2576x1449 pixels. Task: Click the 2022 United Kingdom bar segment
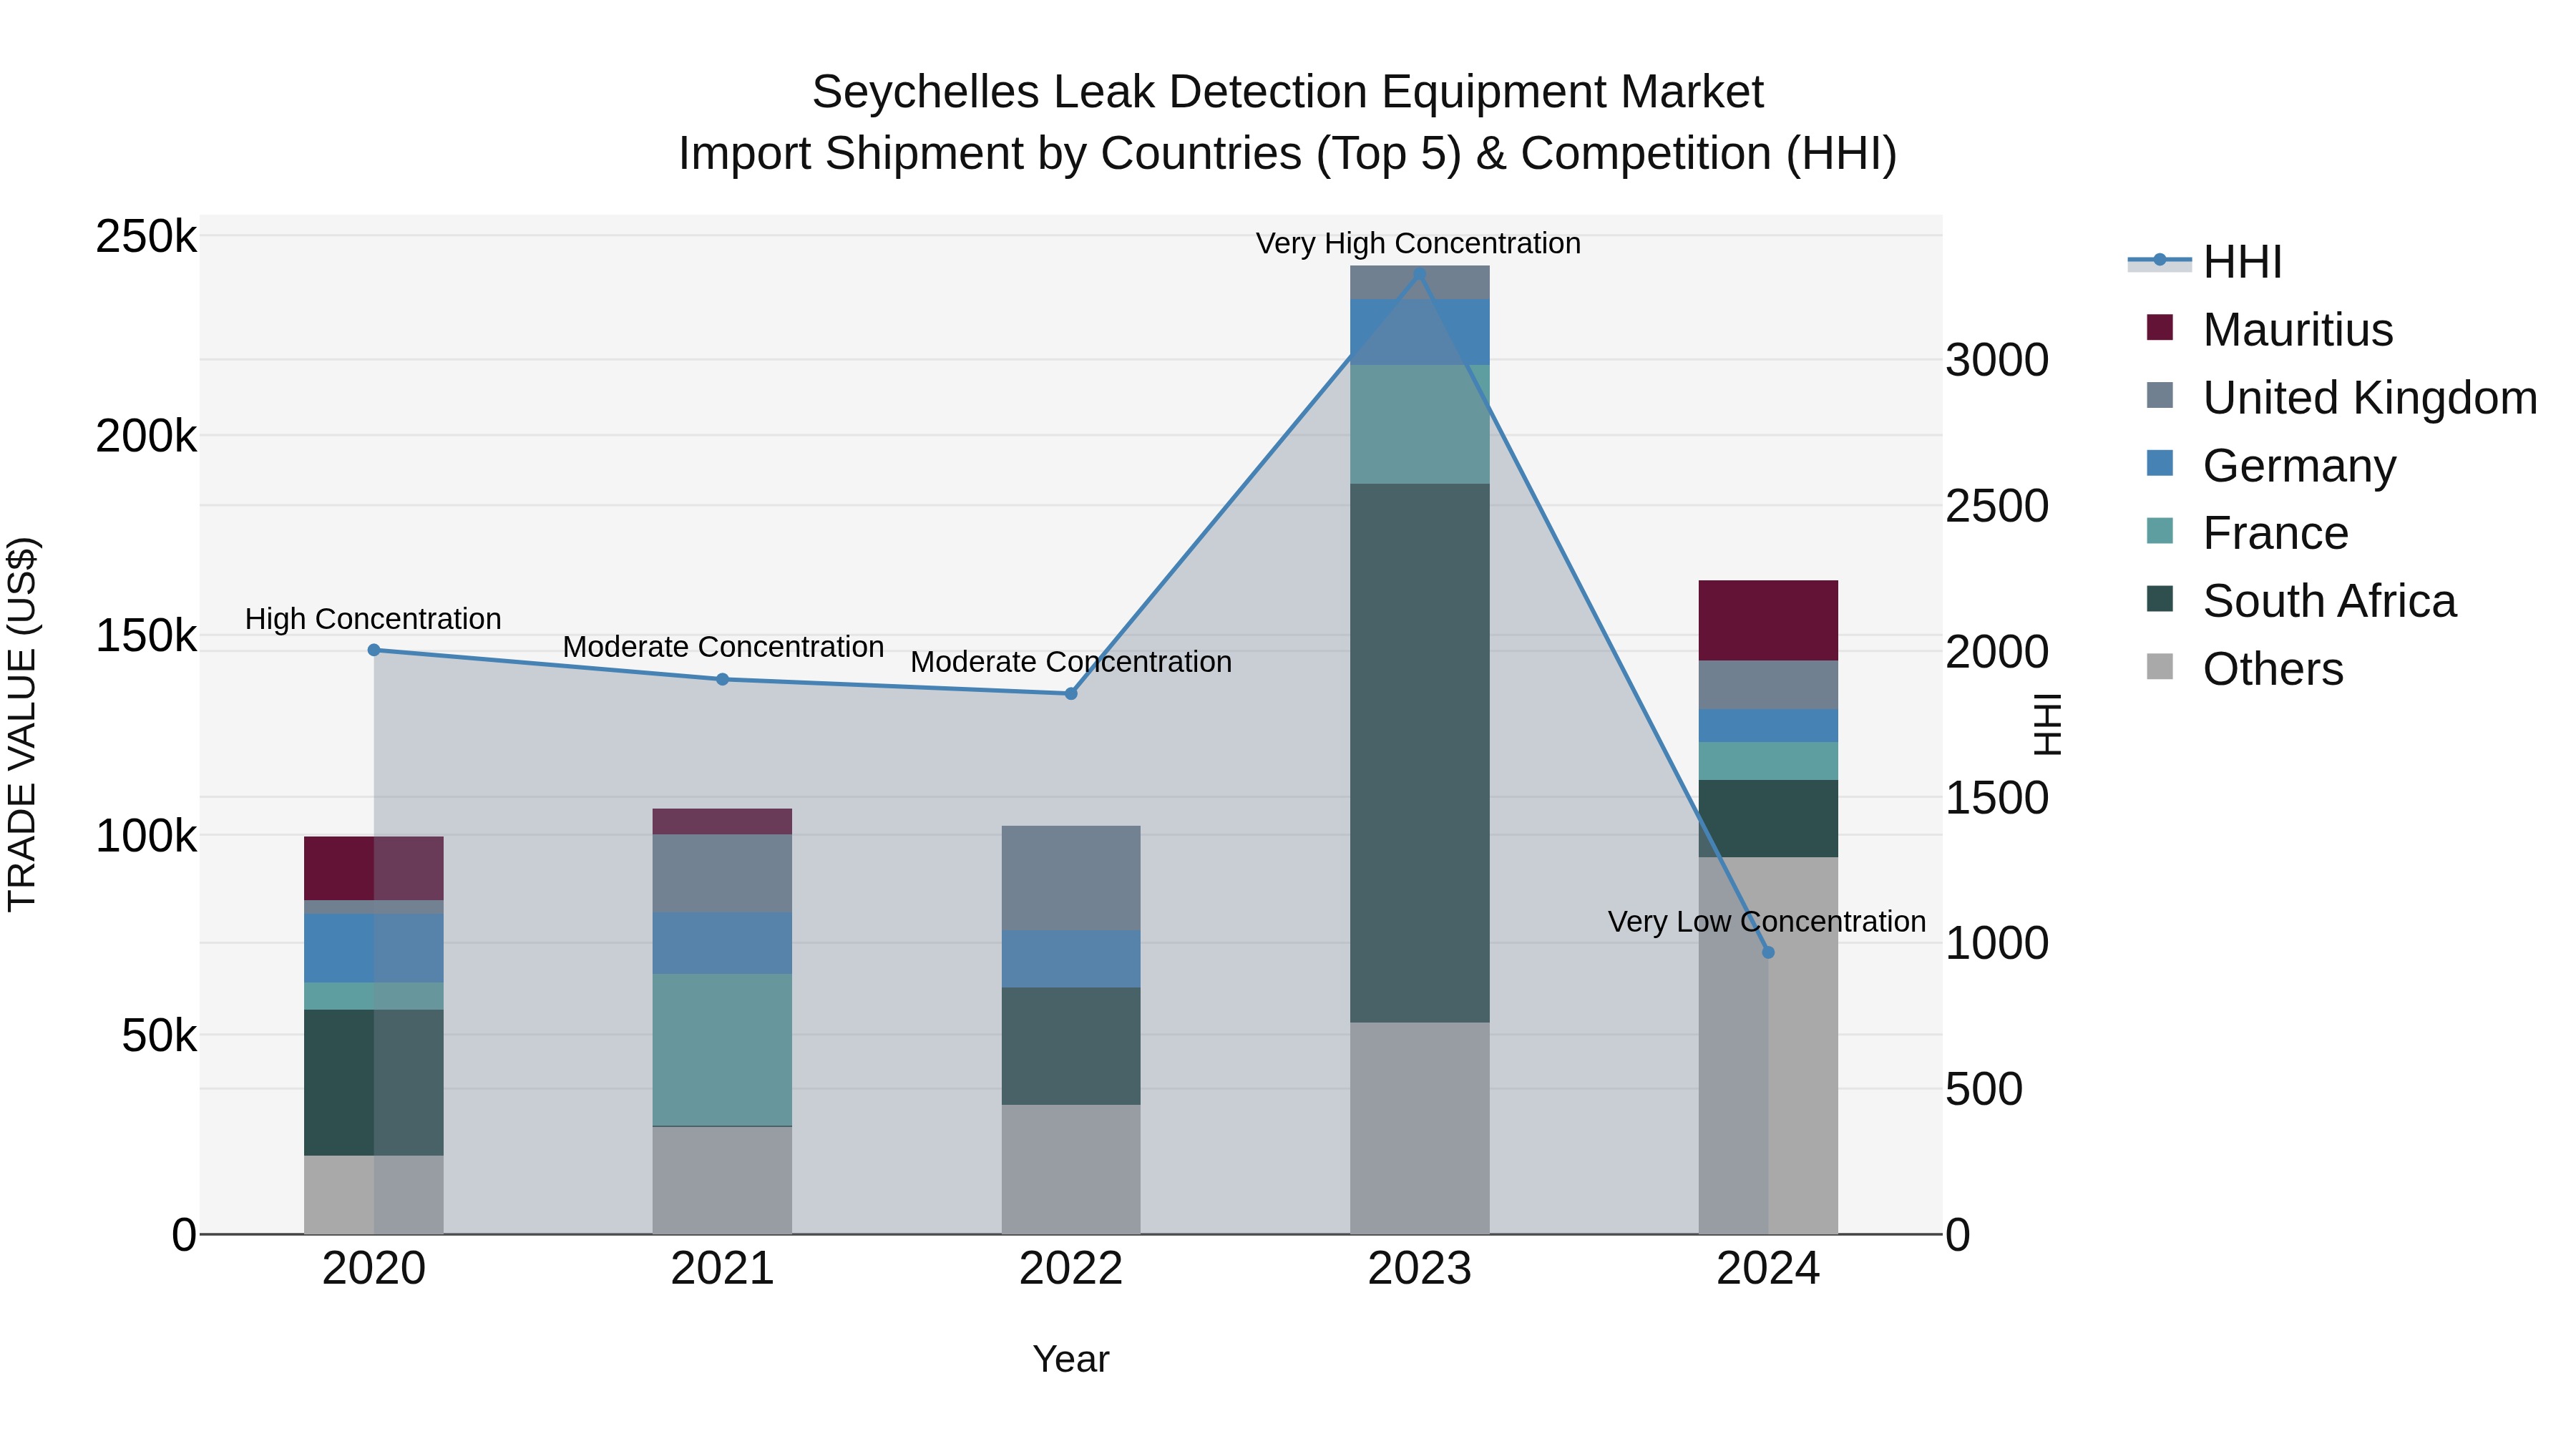(1071, 879)
